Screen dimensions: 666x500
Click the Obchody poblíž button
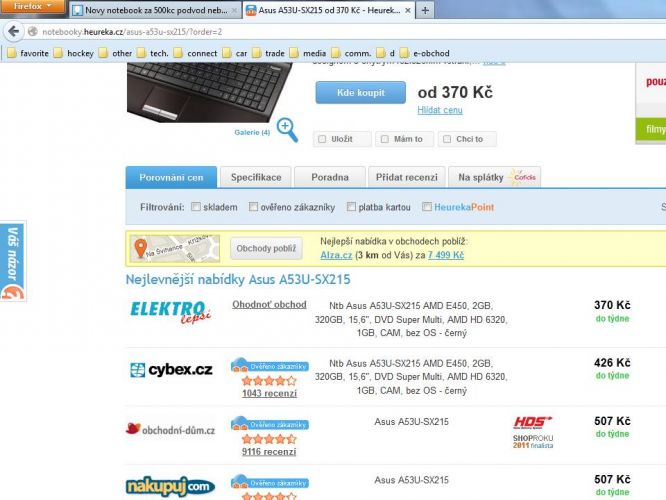266,249
